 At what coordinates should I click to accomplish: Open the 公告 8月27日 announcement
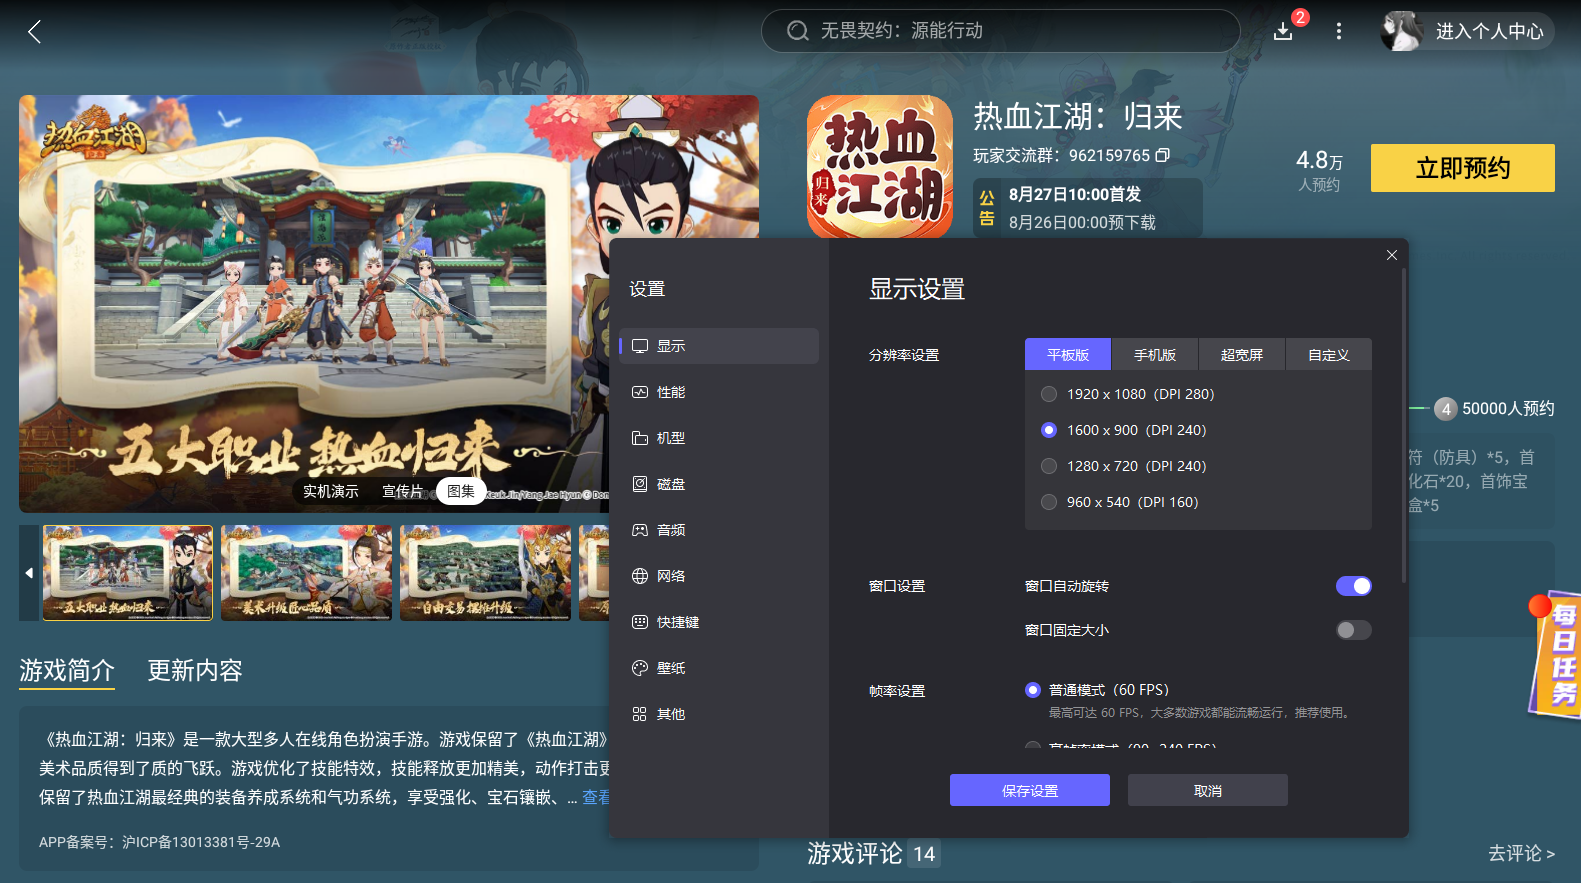[x=1088, y=208]
